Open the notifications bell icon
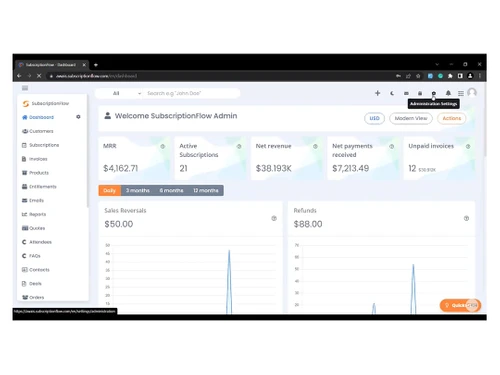The width and height of the screenshot is (500, 375). 448,93
